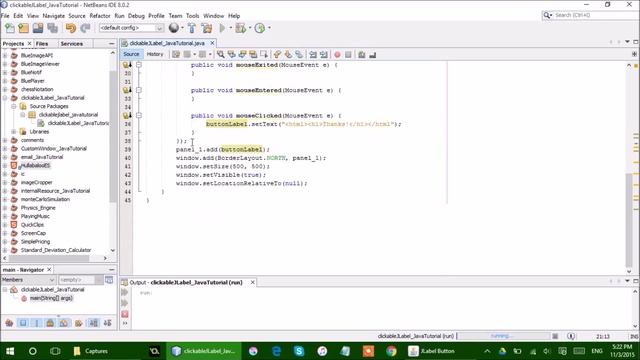640x360 pixels.
Task: Click Find Next Occurrence editor icon
Action: coord(242,54)
